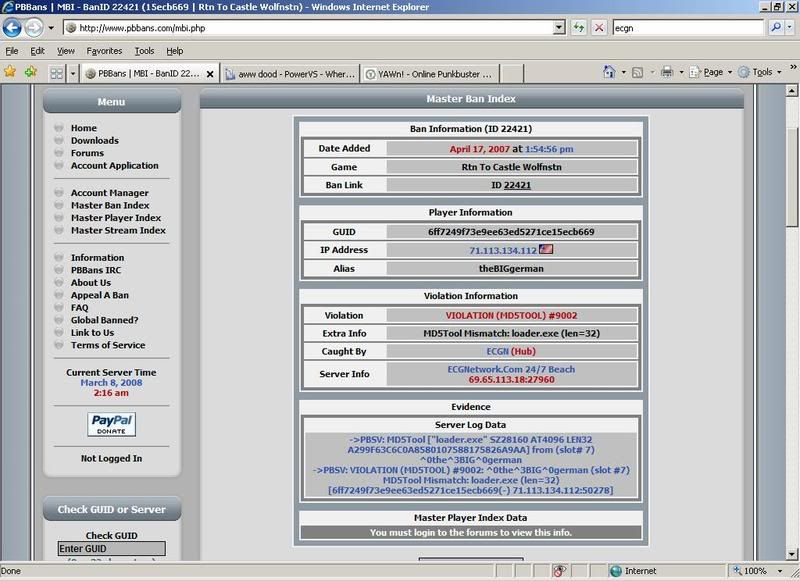Click the page scrollbar down arrow
This screenshot has height=581, width=800.
pyautogui.click(x=791, y=554)
